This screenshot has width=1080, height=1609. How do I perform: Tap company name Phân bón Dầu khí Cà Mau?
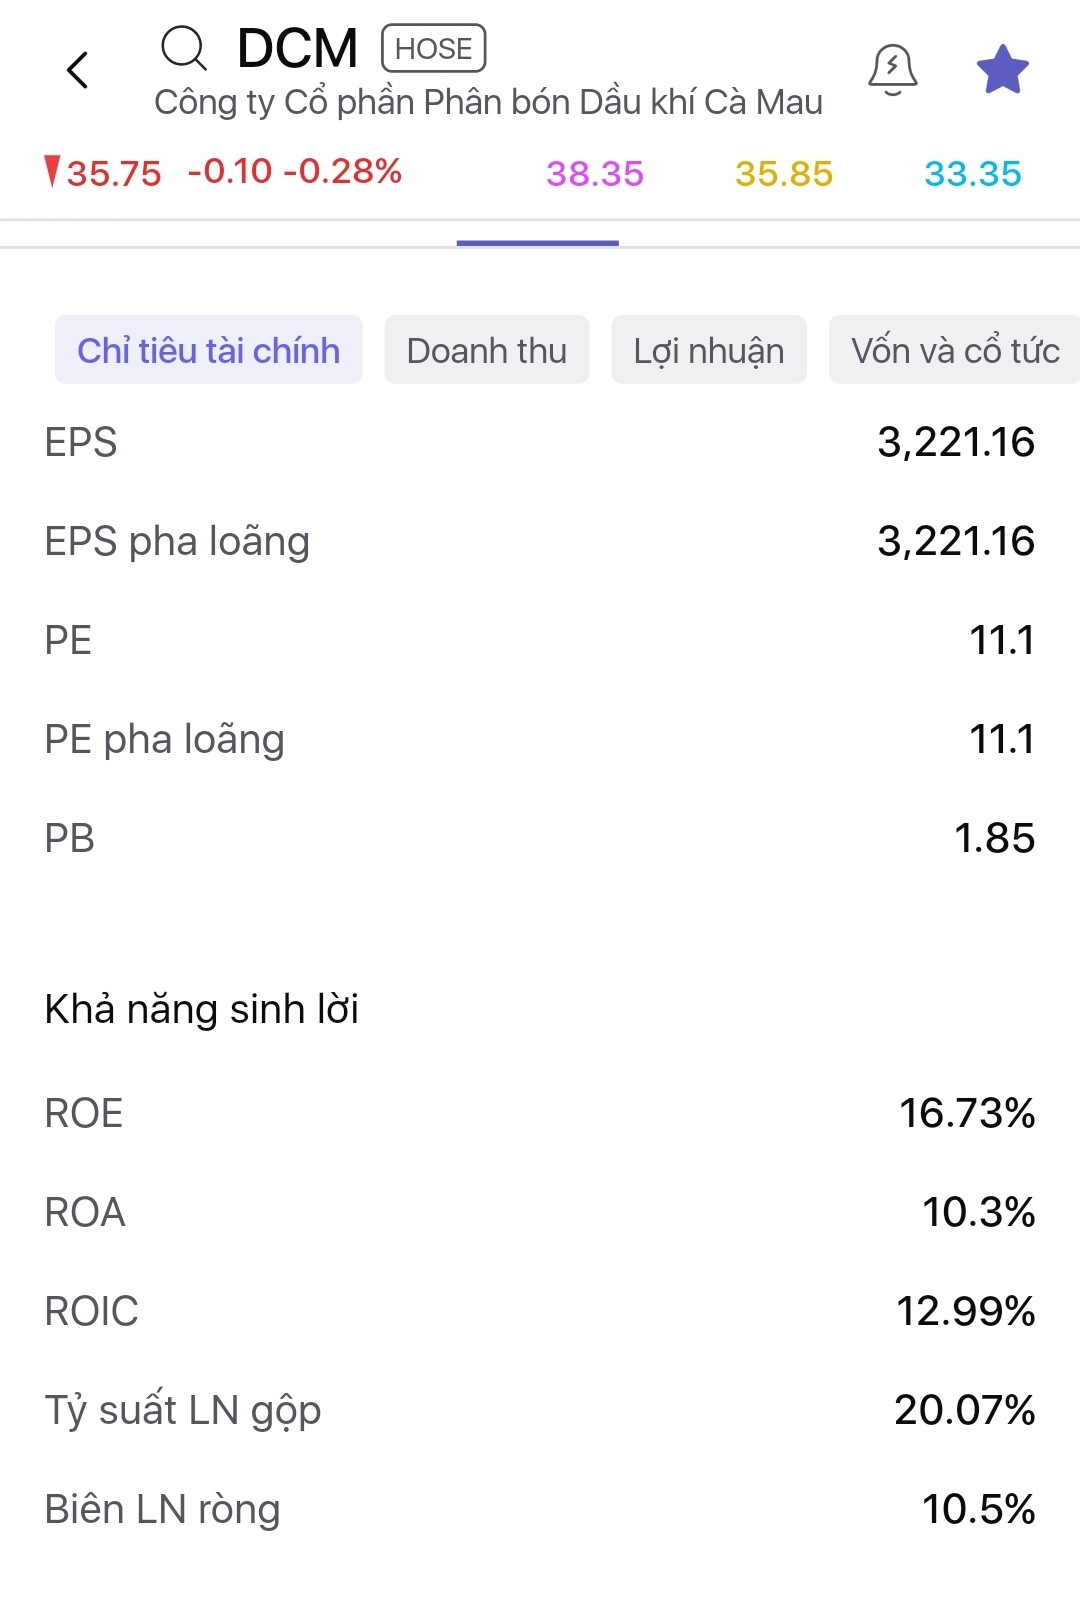click(x=488, y=102)
